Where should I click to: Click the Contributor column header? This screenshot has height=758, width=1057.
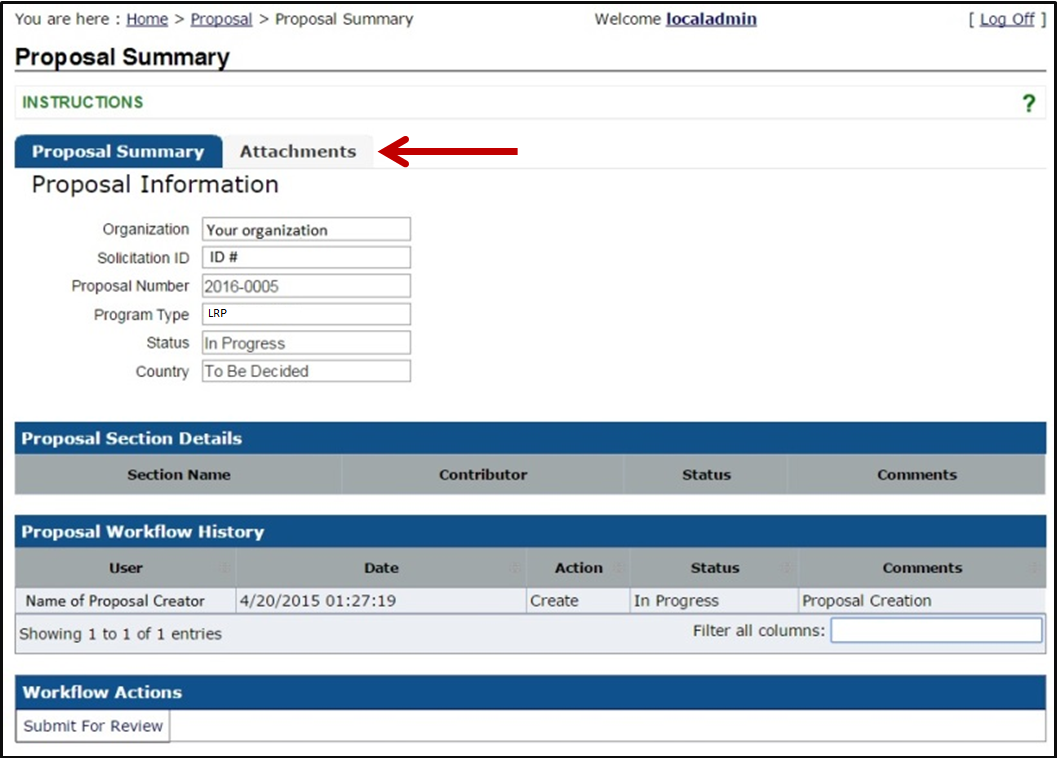tap(483, 475)
